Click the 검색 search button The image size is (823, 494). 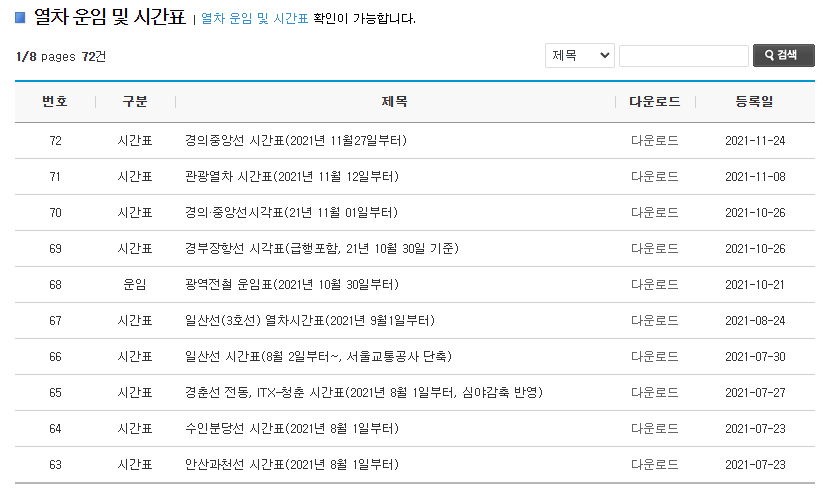[784, 55]
